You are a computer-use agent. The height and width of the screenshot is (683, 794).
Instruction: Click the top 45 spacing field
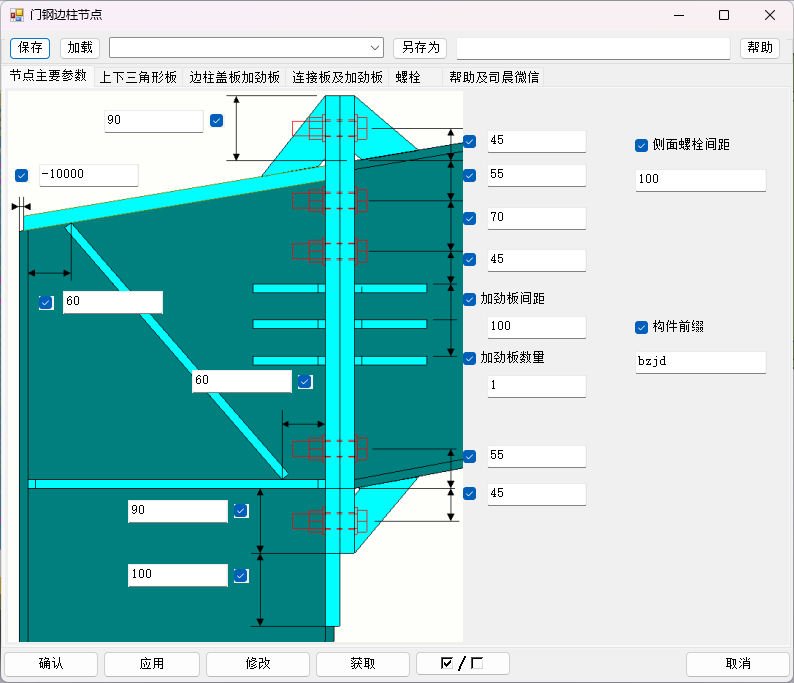(x=537, y=141)
